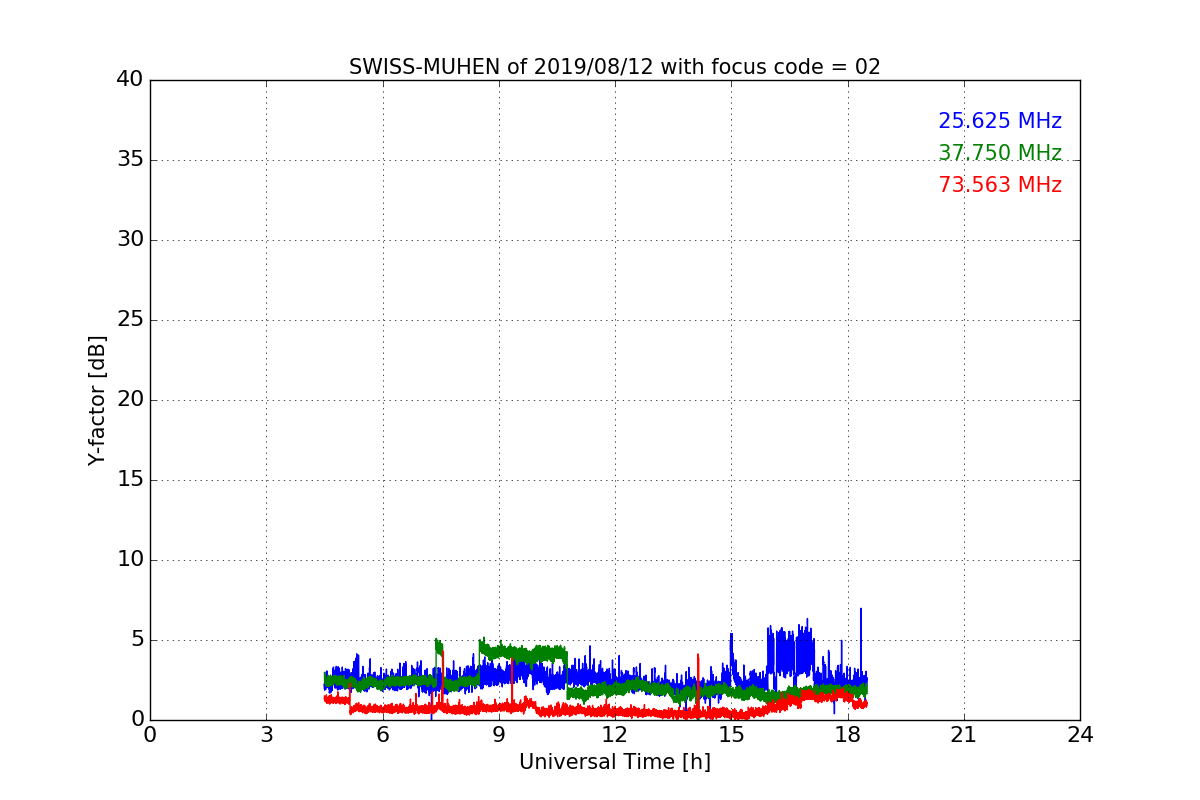Click x-axis tick label '21'
The height and width of the screenshot is (800, 1200).
[x=963, y=734]
